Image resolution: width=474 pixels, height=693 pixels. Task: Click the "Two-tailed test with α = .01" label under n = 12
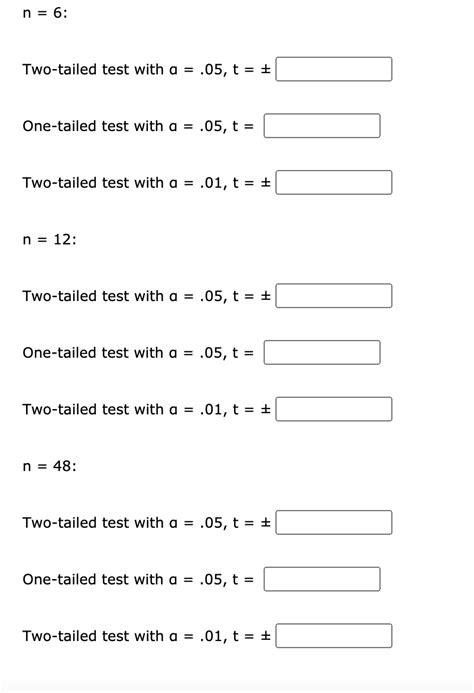tap(124, 409)
